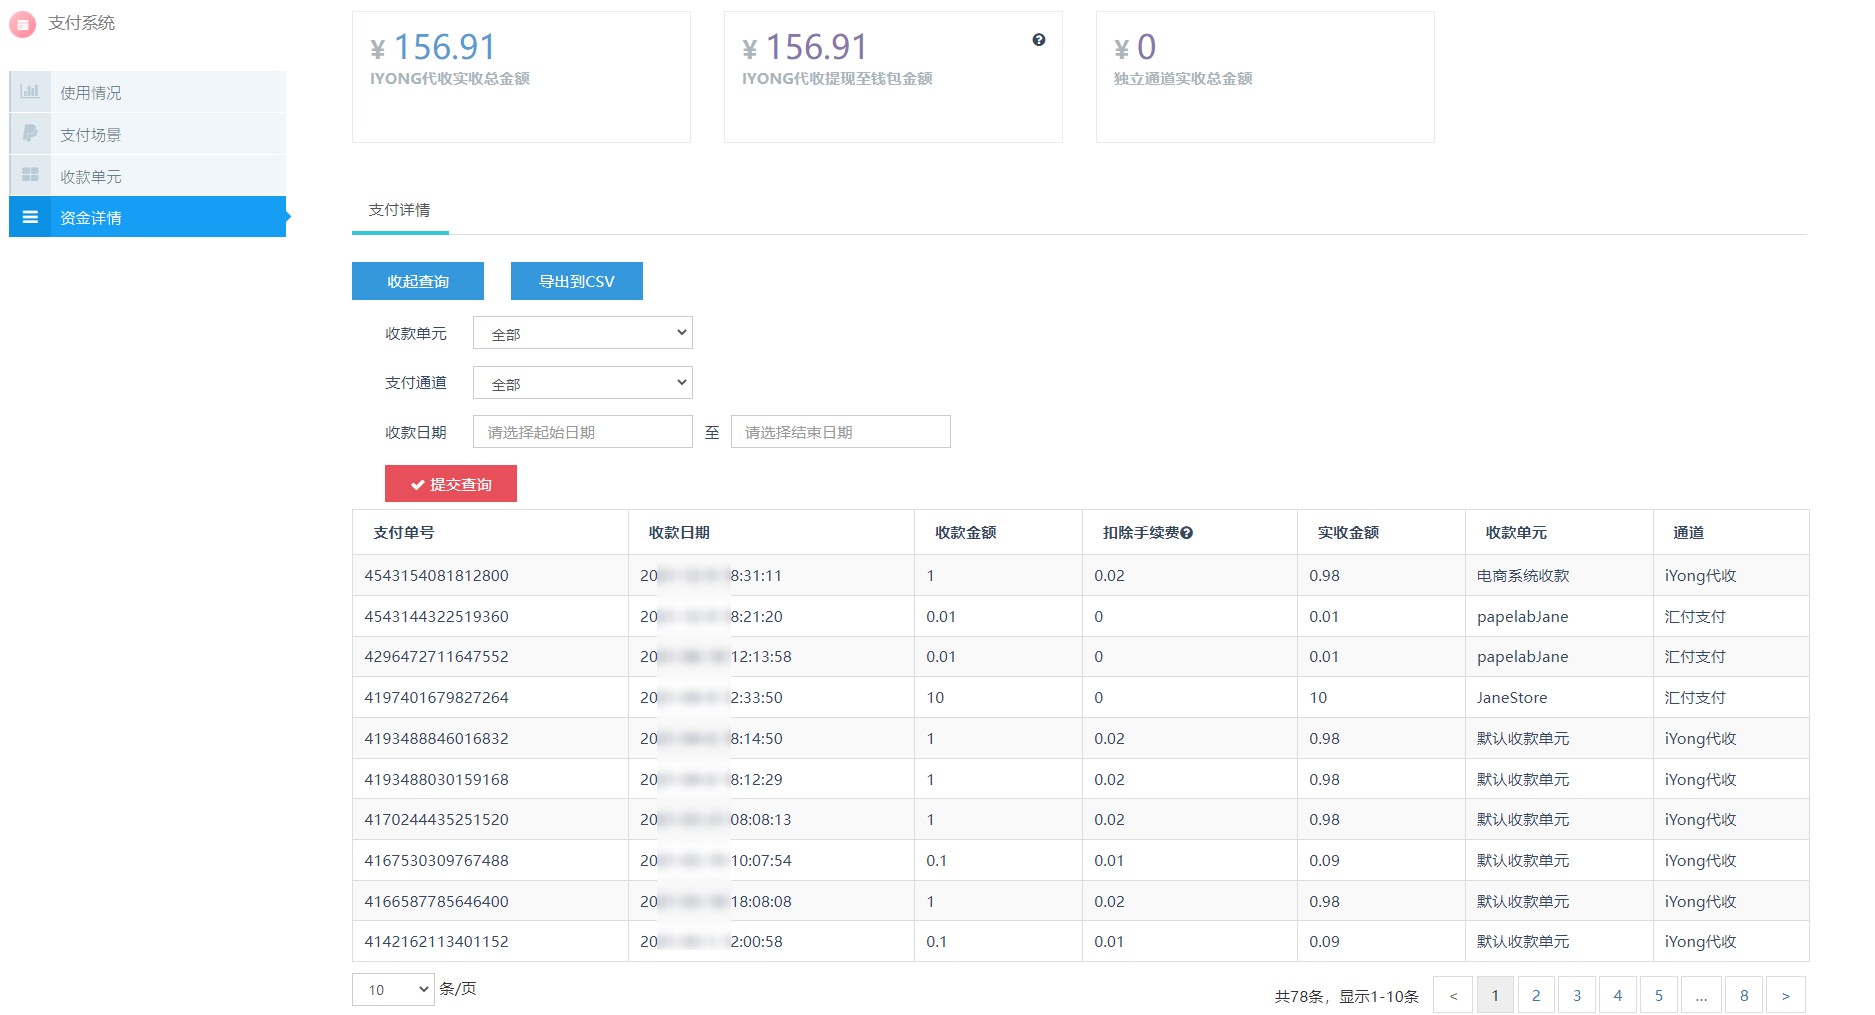Go to page 5

pos(1659,995)
